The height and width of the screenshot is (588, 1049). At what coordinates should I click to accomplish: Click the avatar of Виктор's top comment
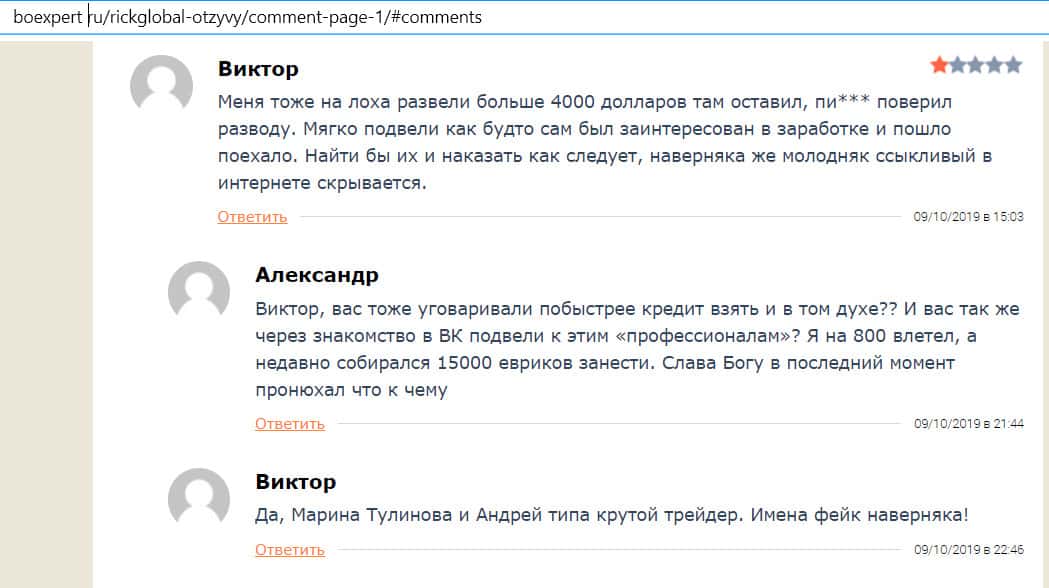point(161,86)
